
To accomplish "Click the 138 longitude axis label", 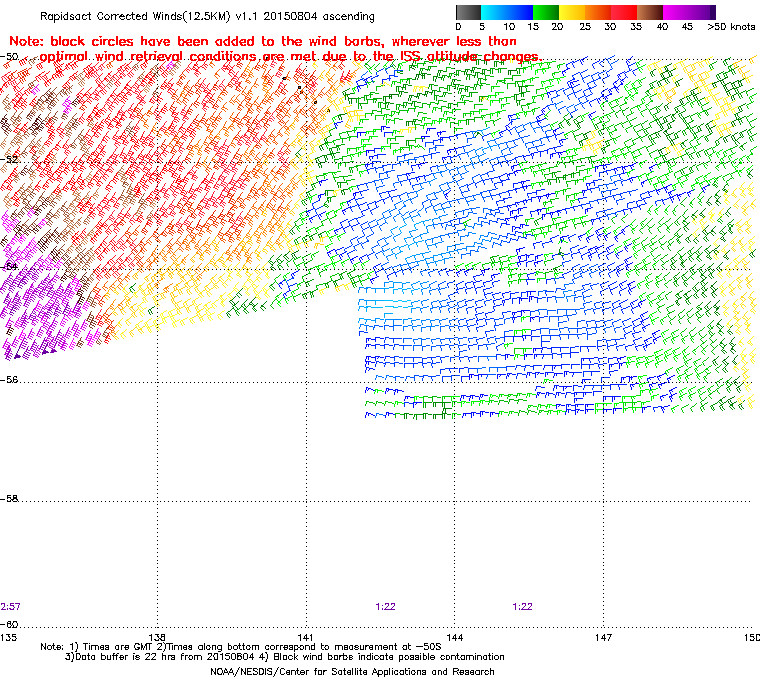I will pos(157,637).
